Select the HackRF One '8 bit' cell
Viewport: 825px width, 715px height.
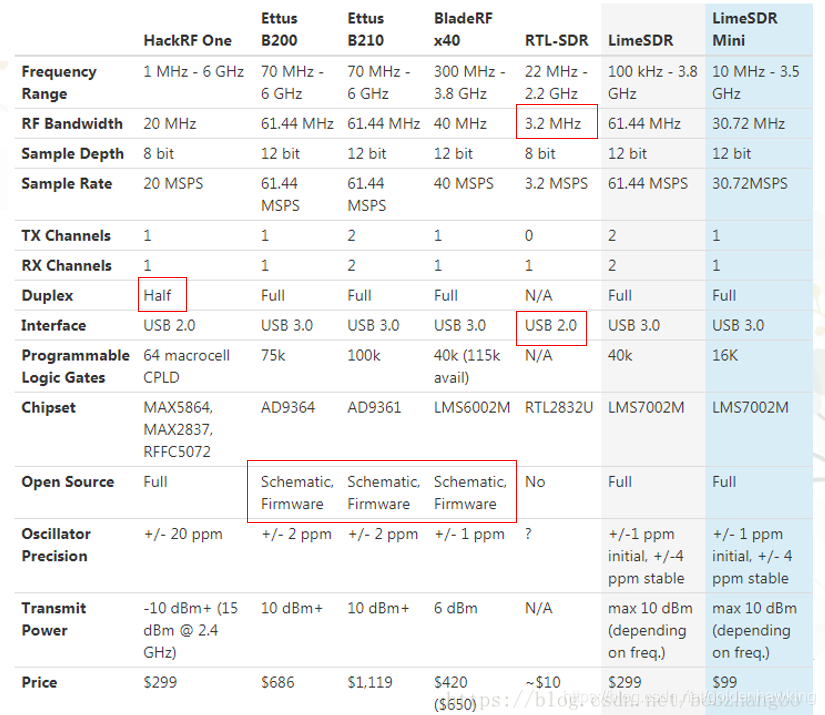158,154
